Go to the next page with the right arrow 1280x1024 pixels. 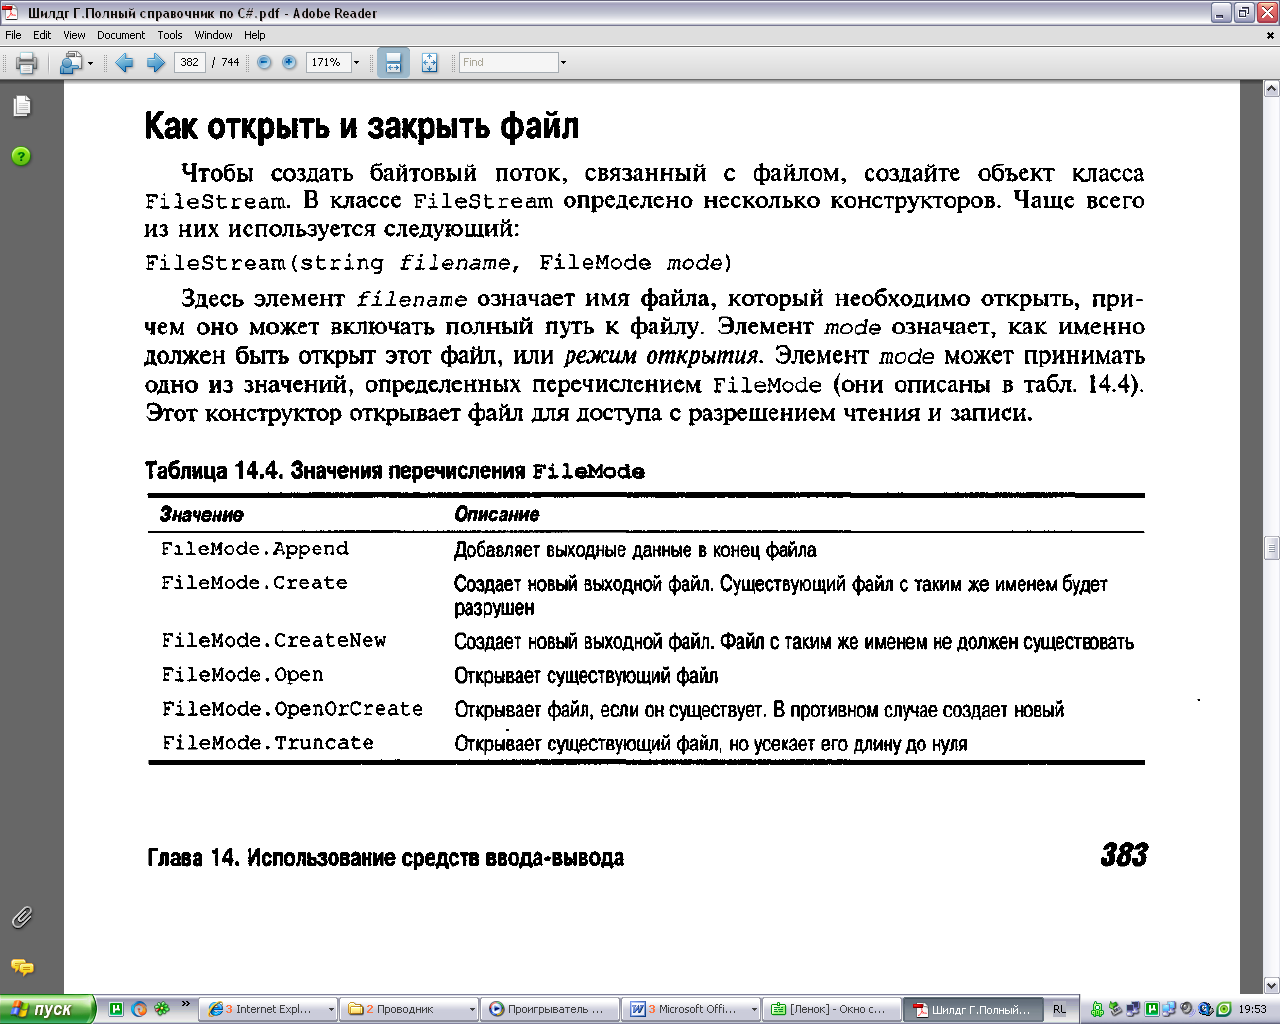(156, 63)
